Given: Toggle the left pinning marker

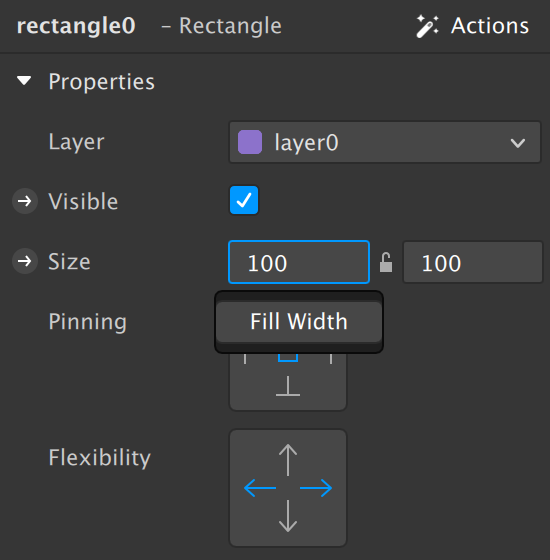Looking at the screenshot, I should click(245, 359).
